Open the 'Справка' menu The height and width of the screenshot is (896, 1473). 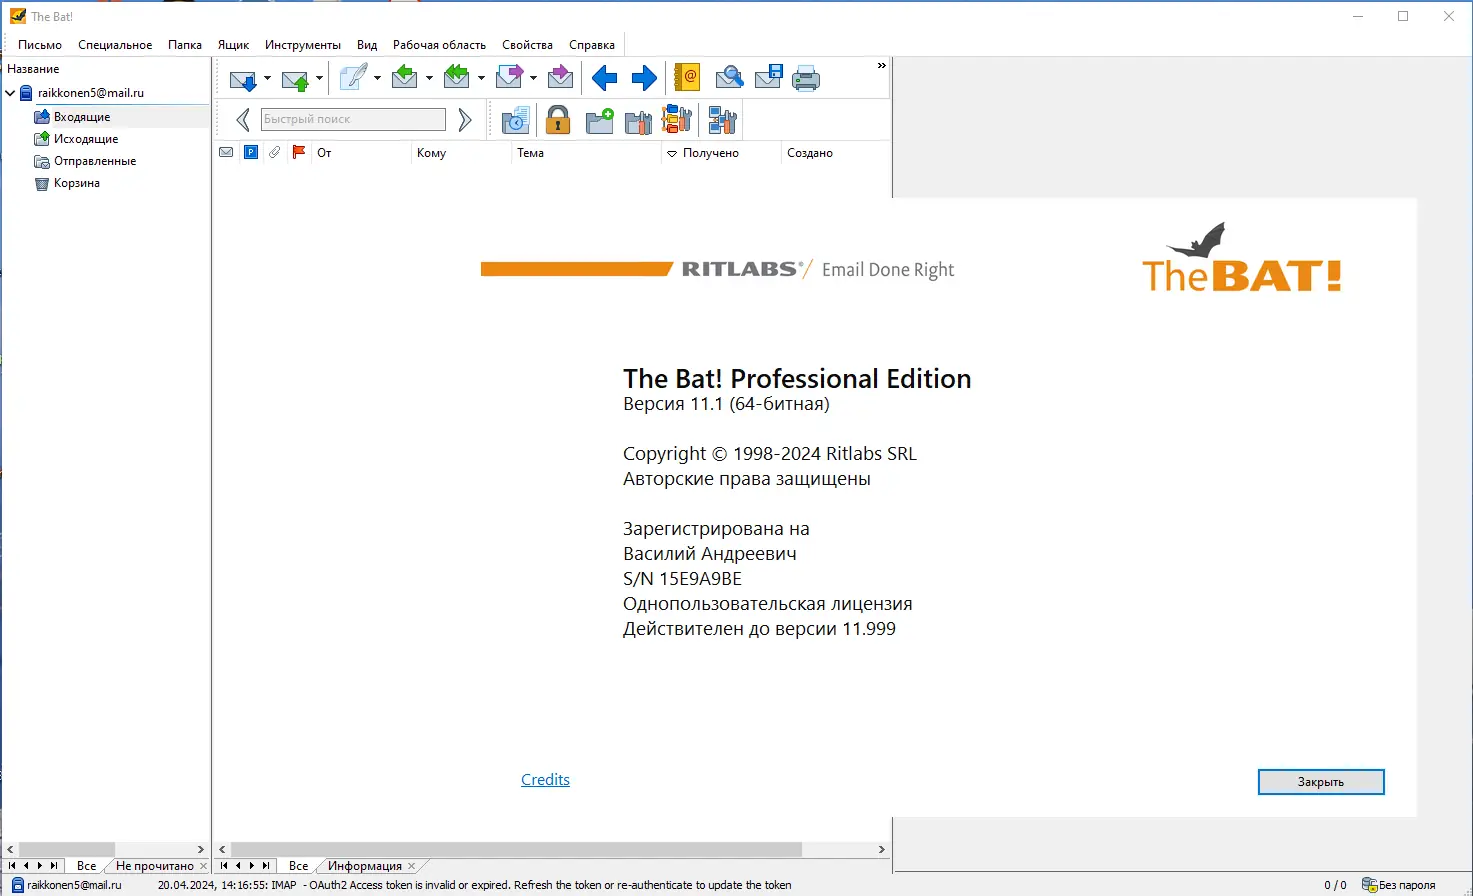click(592, 45)
